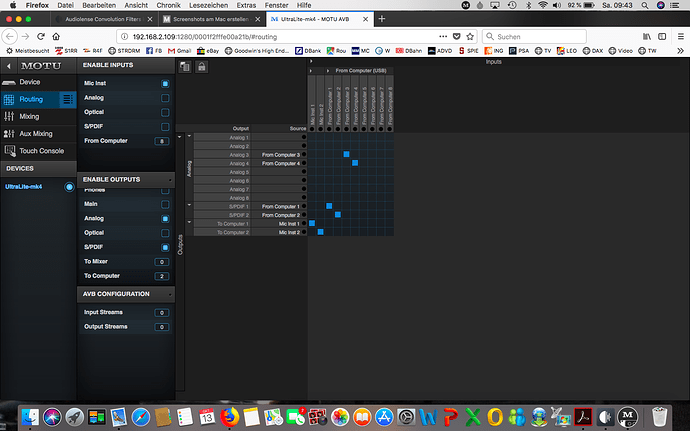Toggle the Analog 3 / From Computer 3 routing cell
This screenshot has width=690, height=431.
tap(346, 154)
